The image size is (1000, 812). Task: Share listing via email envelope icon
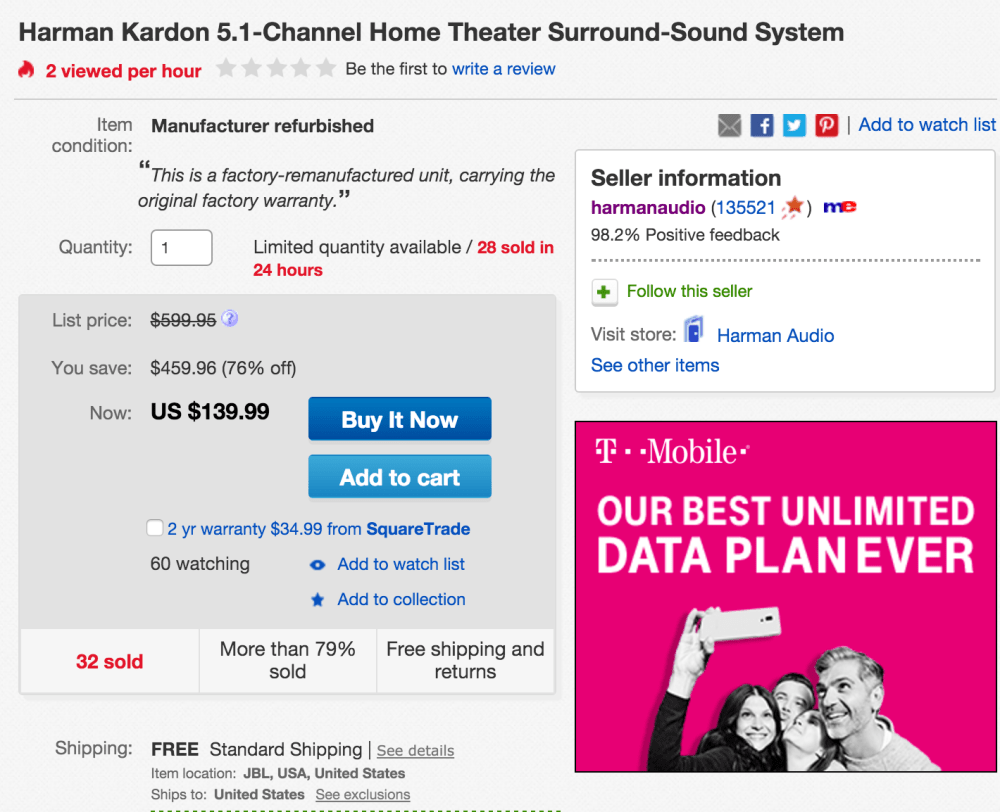pyautogui.click(x=730, y=125)
